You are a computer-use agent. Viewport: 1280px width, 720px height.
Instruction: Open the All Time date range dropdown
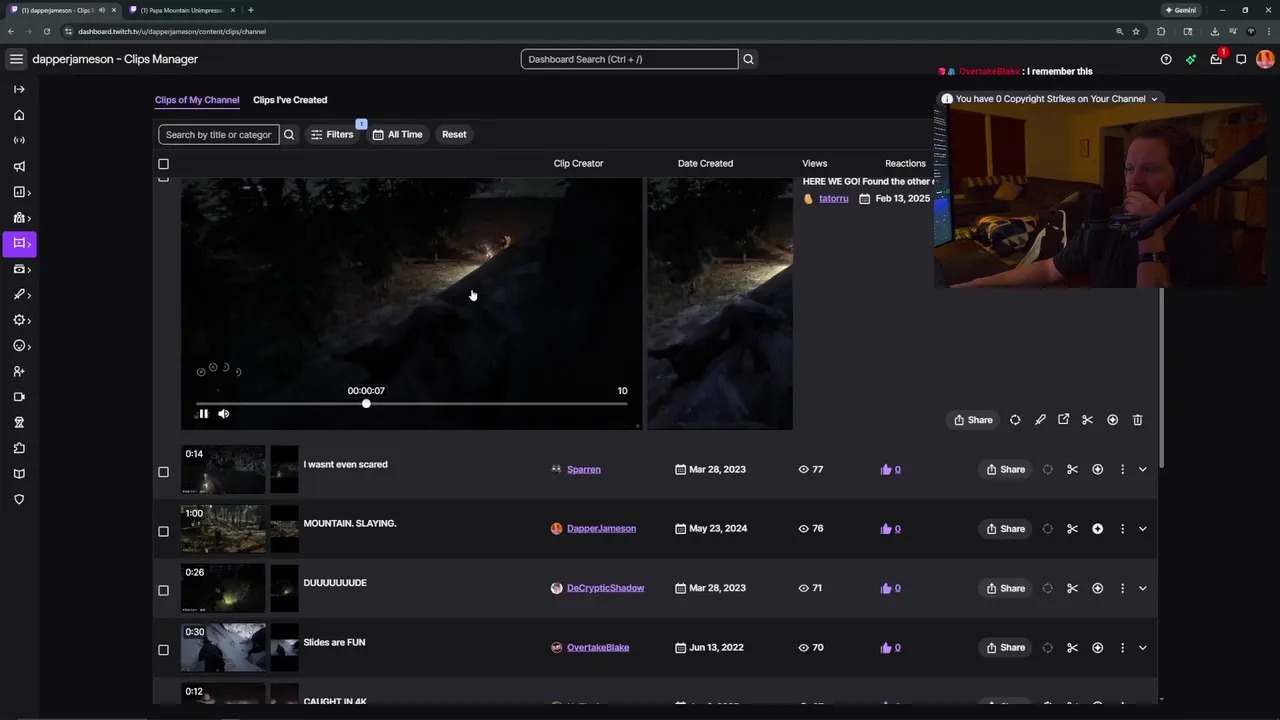click(397, 134)
